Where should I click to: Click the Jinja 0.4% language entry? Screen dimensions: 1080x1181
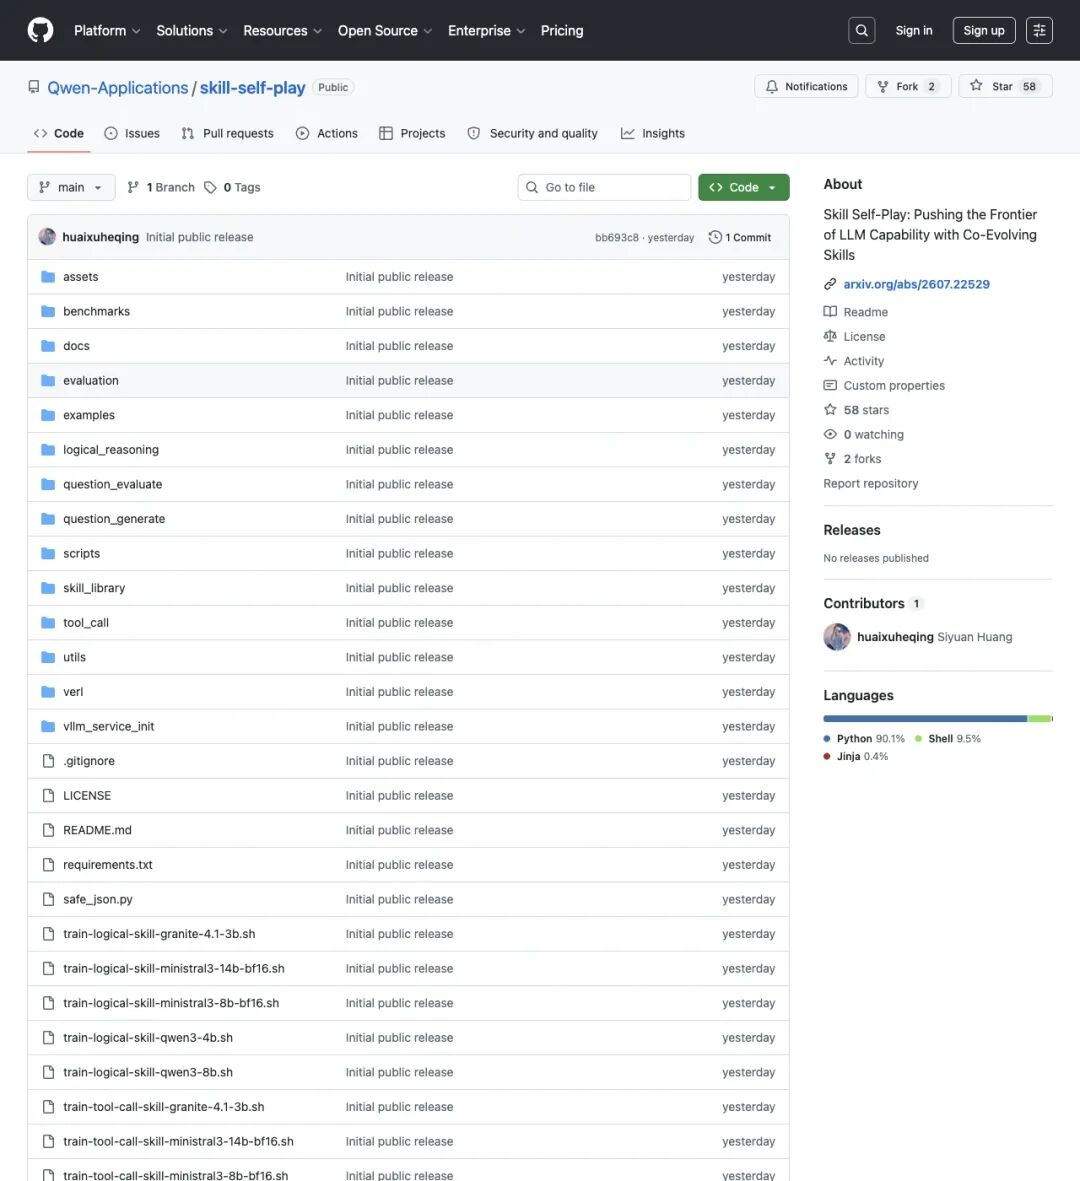(x=856, y=756)
